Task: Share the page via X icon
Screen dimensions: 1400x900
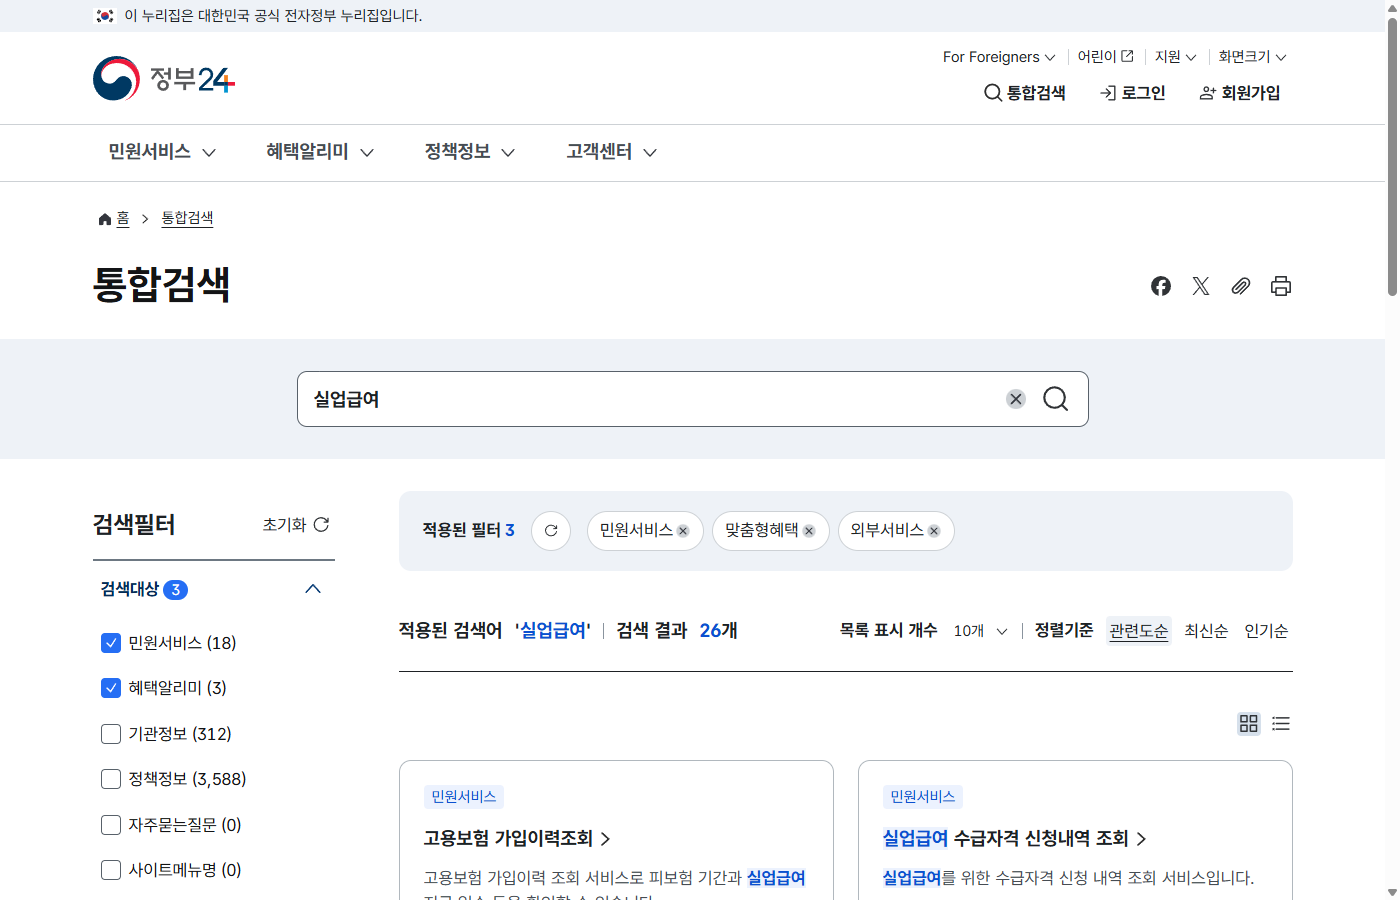Action: pos(1200,286)
